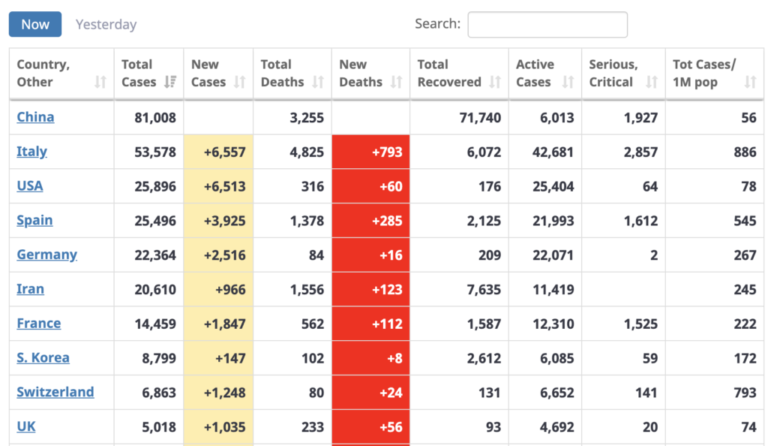Select France new cases +1,847 cell
Viewport: 768px width, 446px height.
pos(218,323)
